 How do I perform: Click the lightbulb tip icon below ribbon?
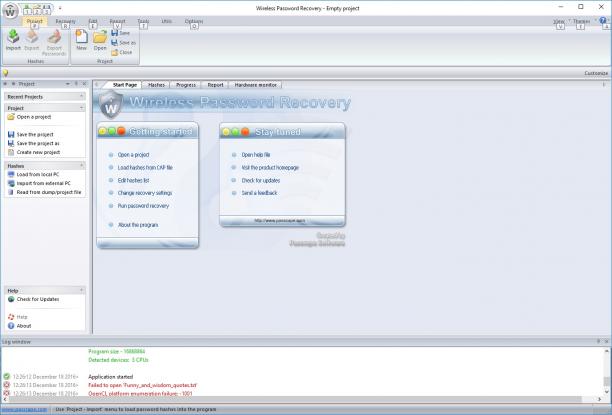(x=5, y=73)
